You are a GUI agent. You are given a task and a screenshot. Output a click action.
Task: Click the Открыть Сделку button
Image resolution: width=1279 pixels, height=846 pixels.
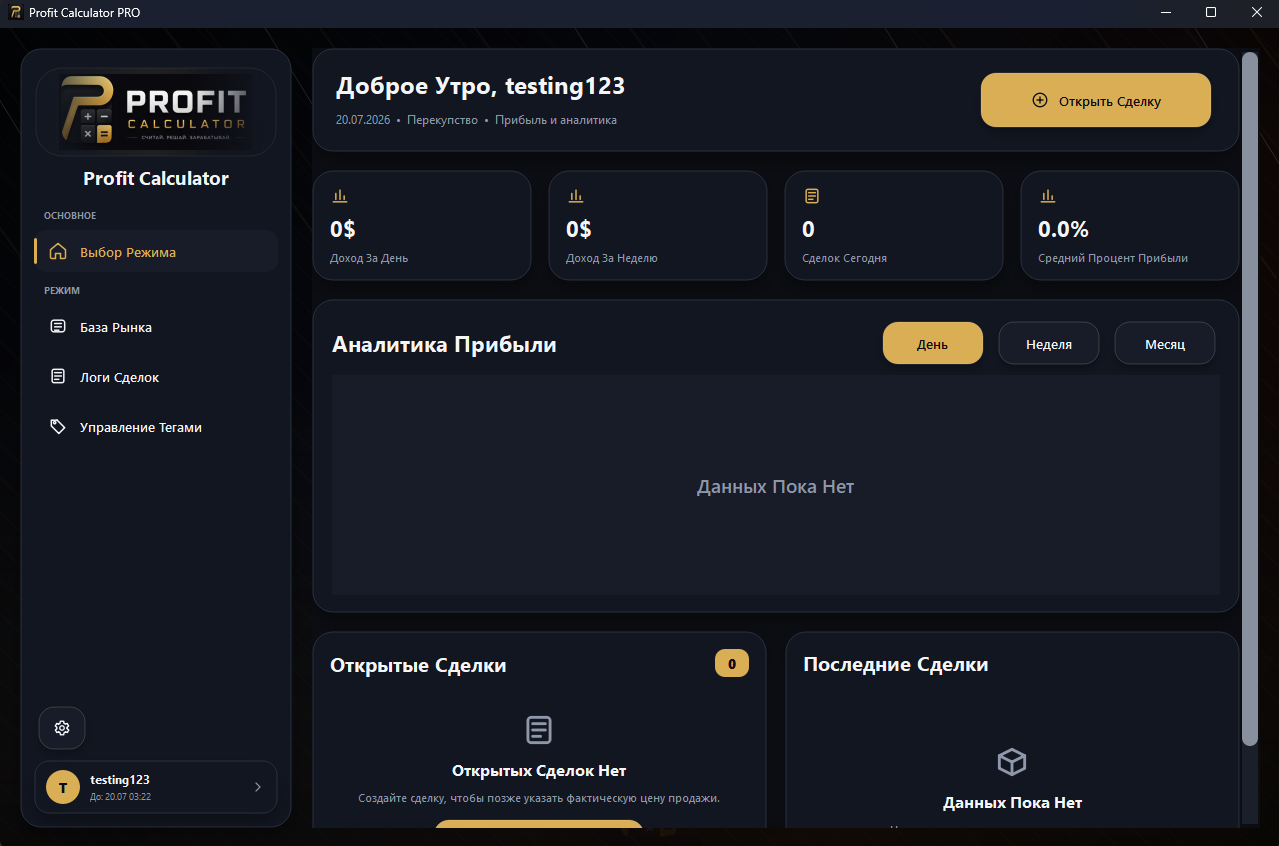click(1096, 100)
